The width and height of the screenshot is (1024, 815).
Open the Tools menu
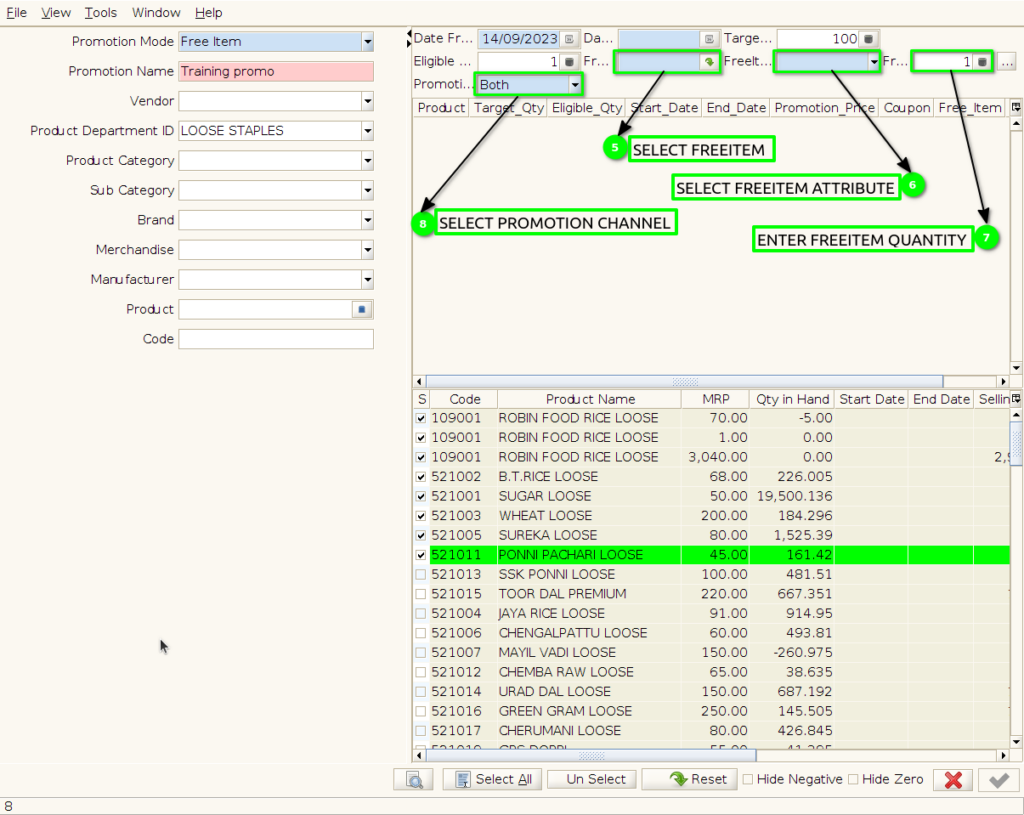(101, 12)
